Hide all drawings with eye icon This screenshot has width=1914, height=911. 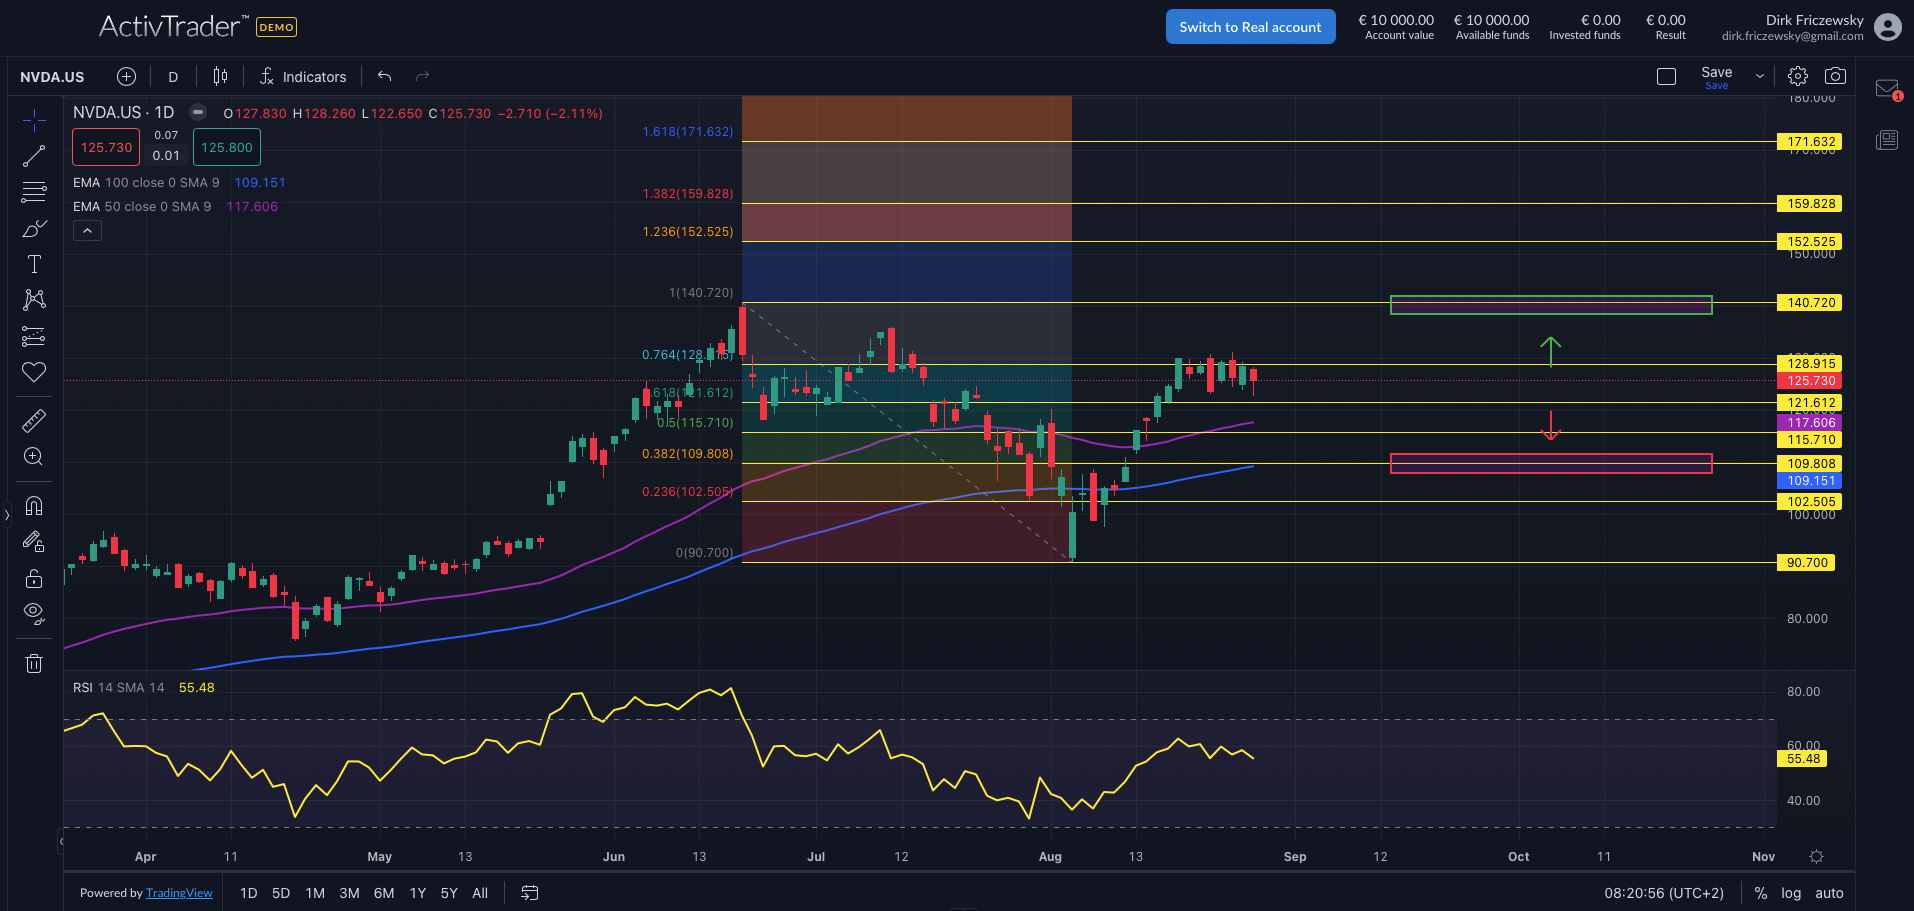(34, 613)
